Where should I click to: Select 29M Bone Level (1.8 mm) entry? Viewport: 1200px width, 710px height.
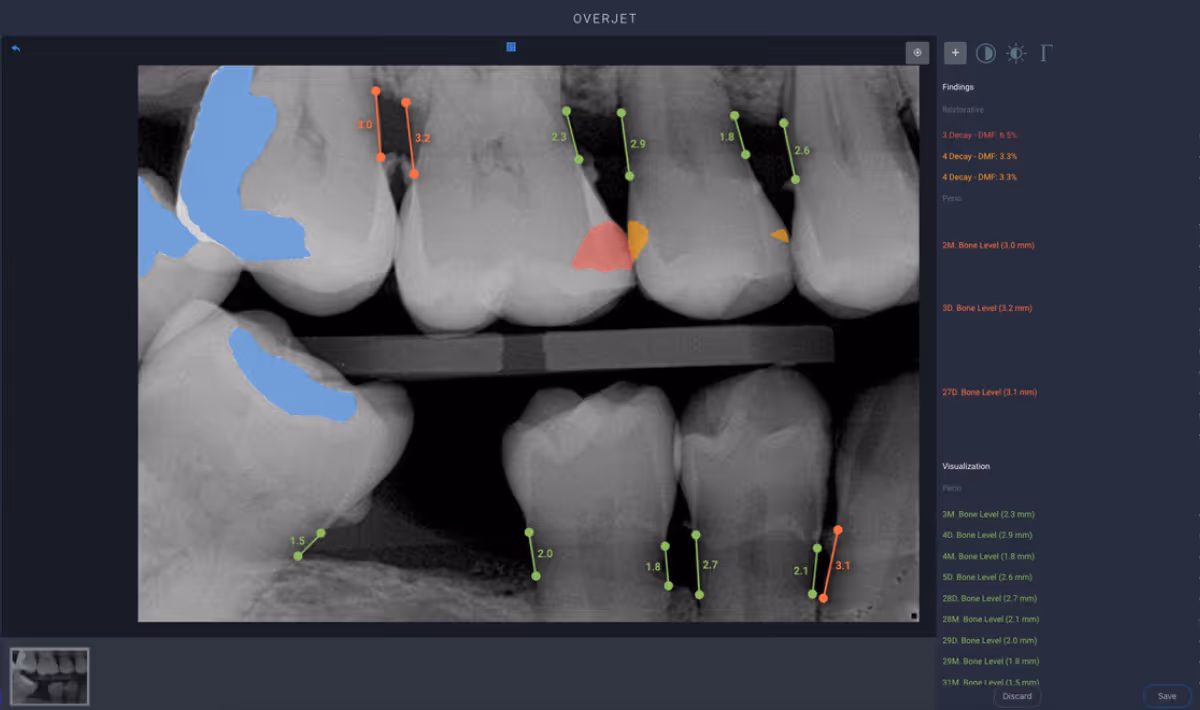click(990, 661)
